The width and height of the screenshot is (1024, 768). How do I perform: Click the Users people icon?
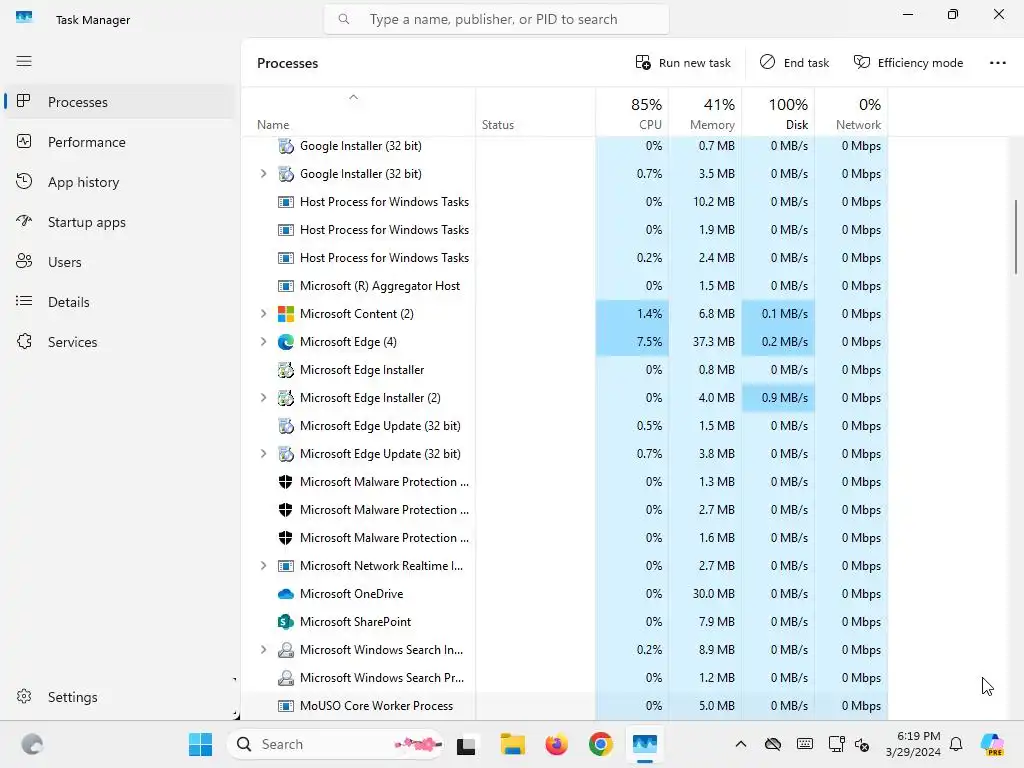tap(24, 261)
